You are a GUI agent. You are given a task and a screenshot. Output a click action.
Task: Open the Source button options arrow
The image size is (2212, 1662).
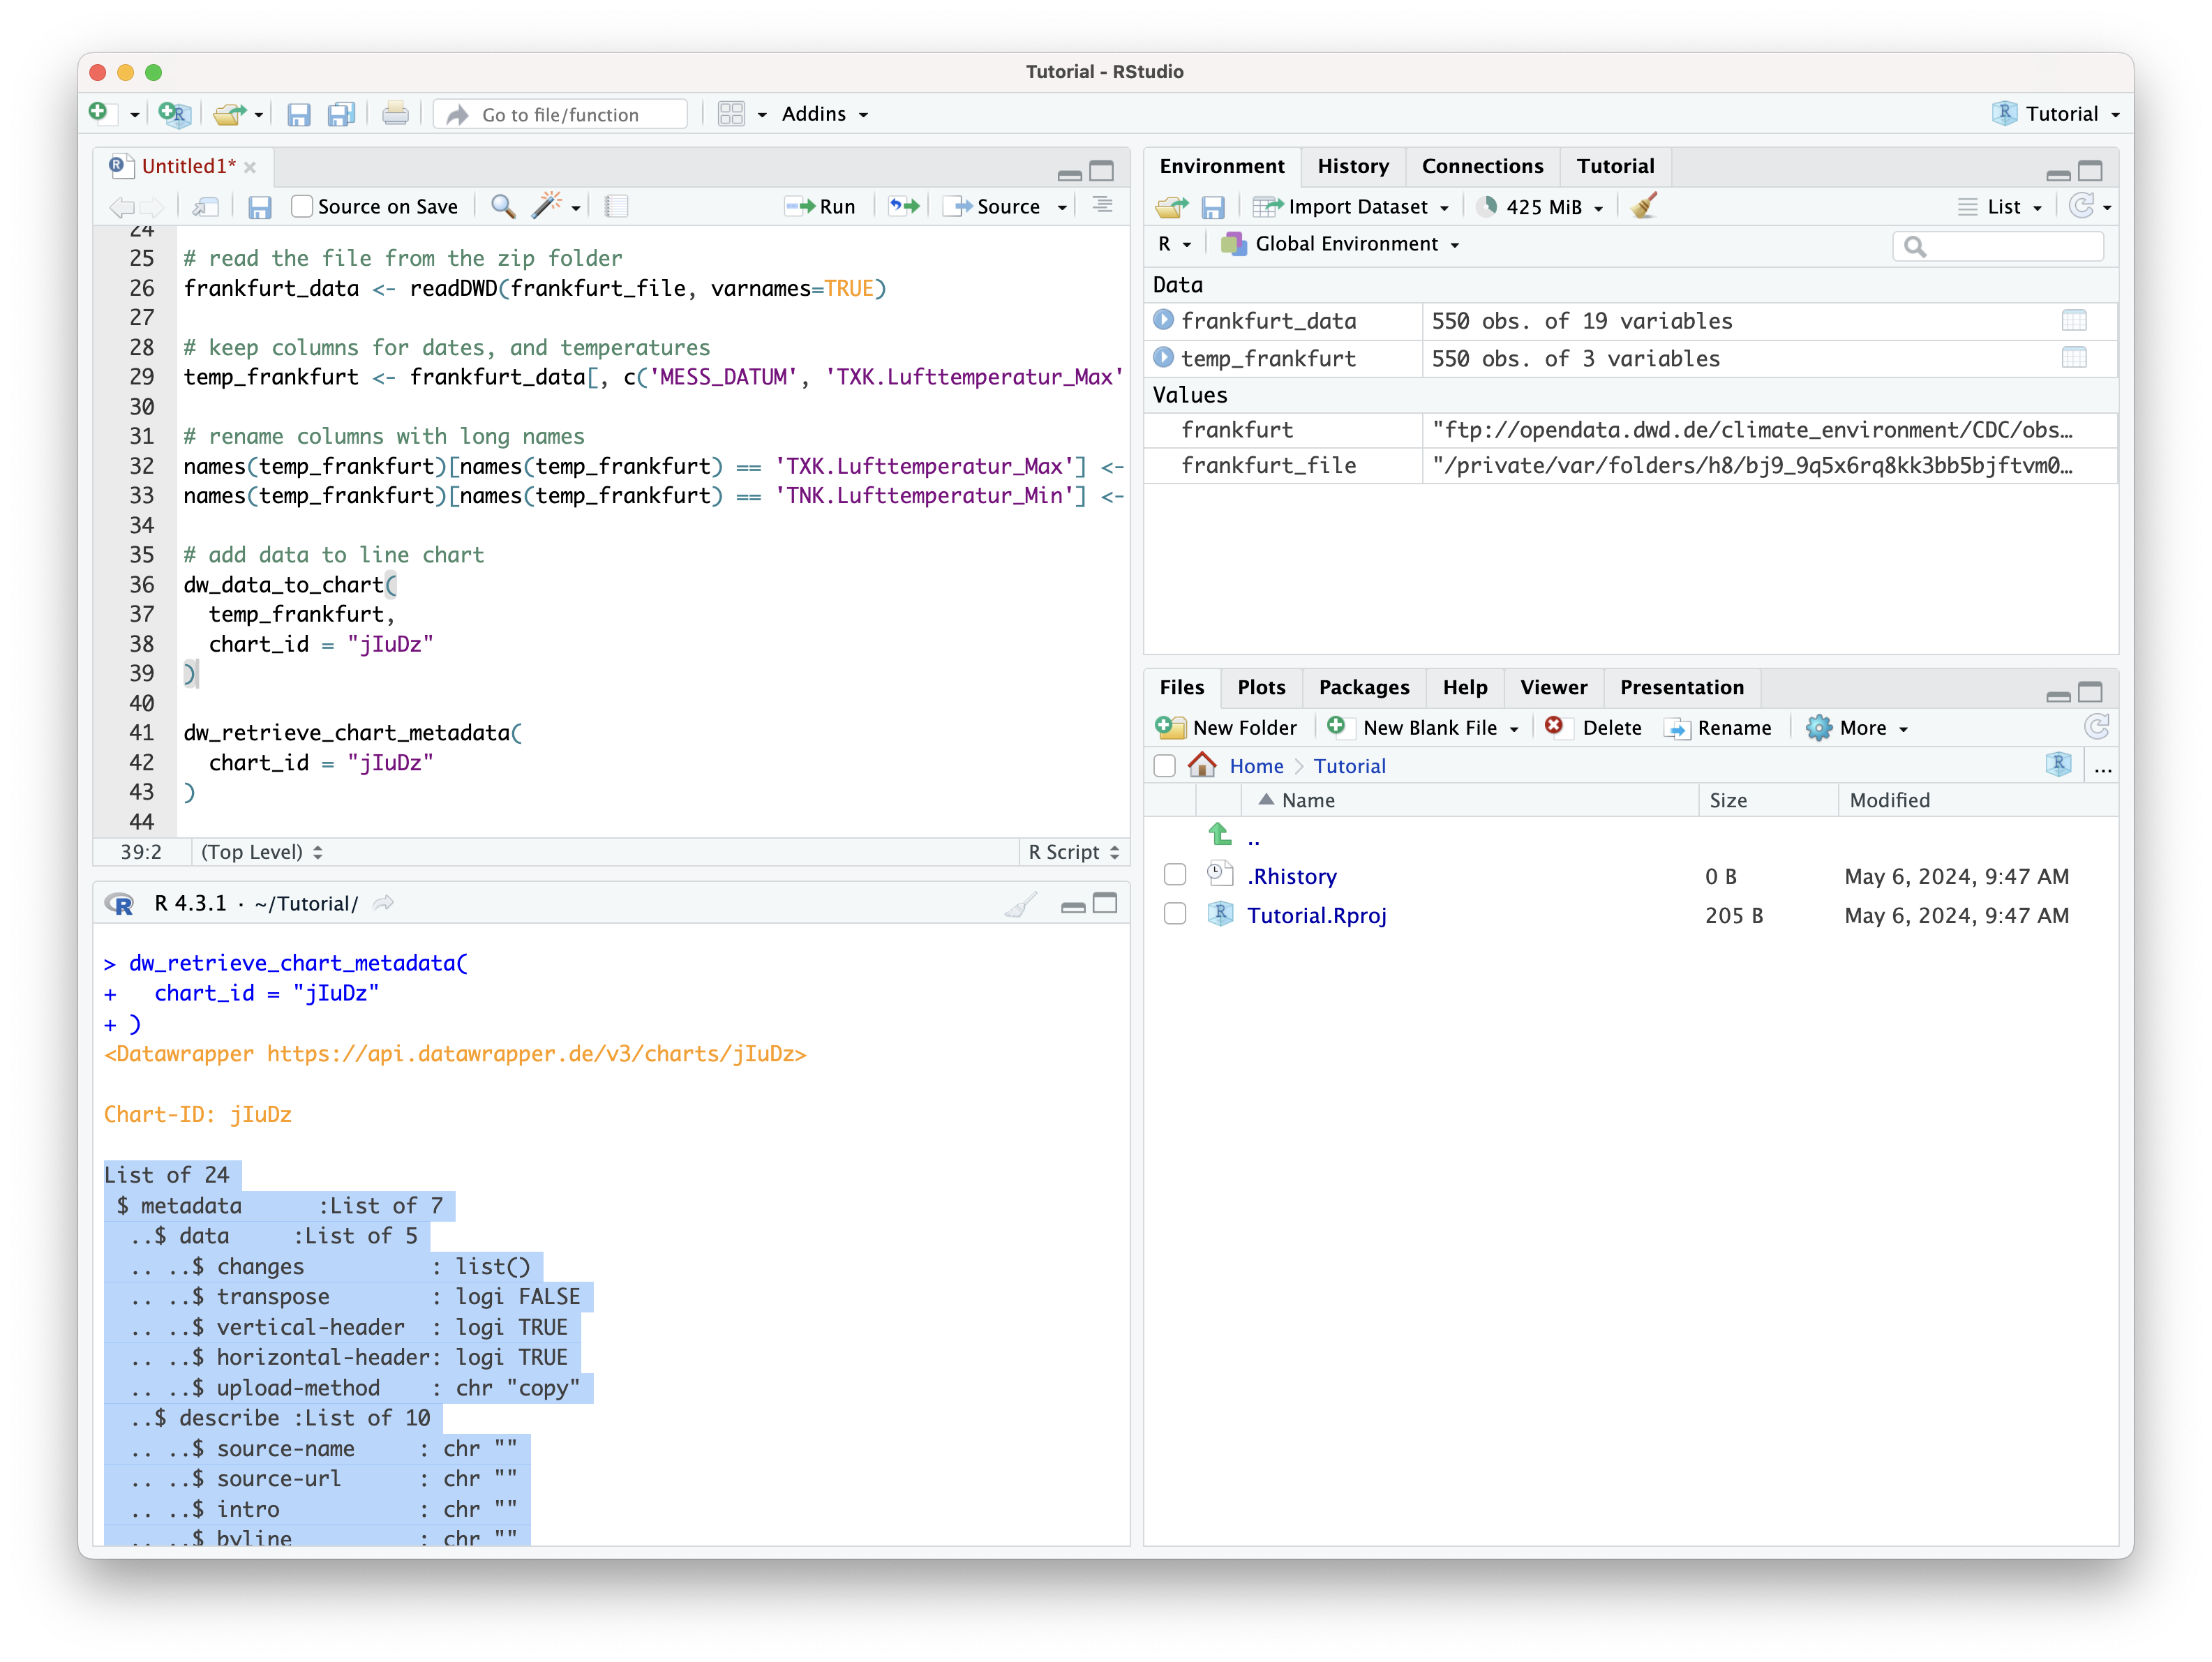tap(1062, 207)
